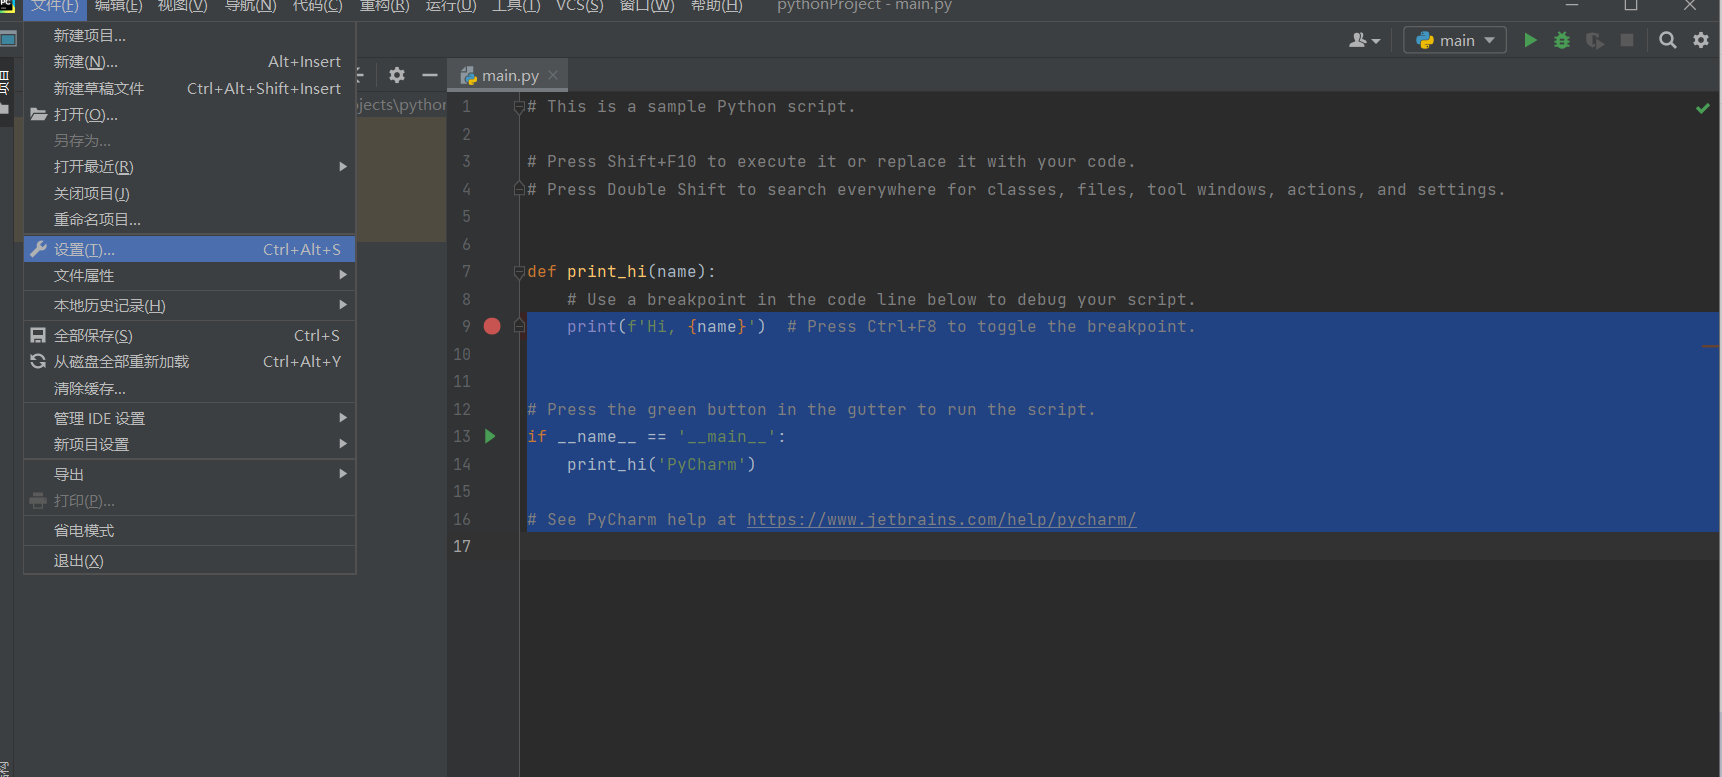Click 全部保存(S) save-all entry
1722x777 pixels.
click(190, 335)
